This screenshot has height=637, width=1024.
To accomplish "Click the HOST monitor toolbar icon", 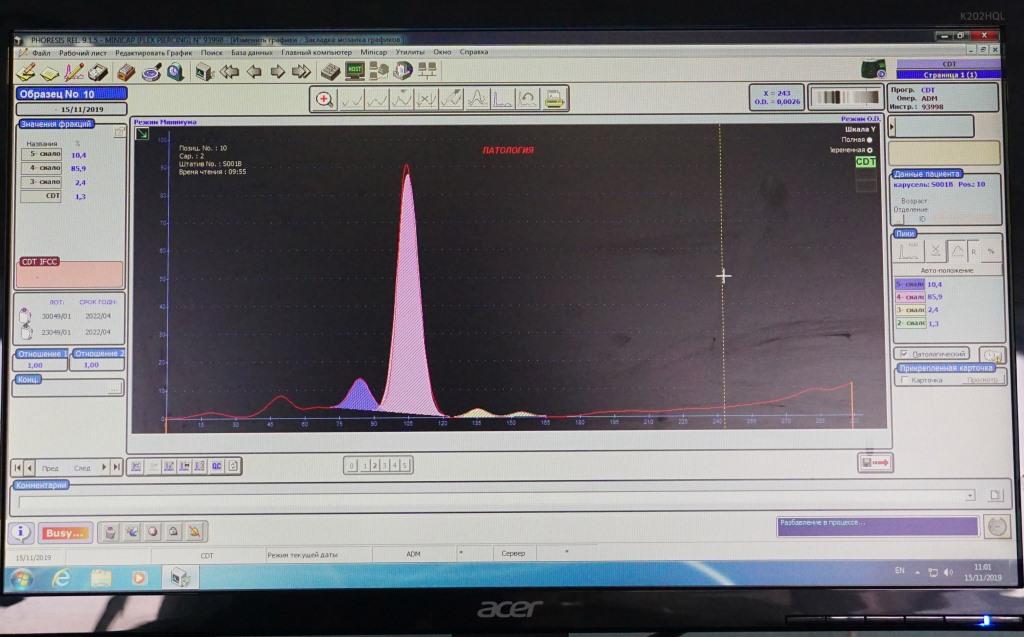I will pos(355,71).
